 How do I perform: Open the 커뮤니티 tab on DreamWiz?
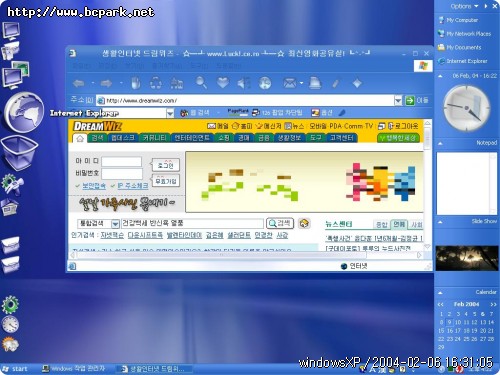(154, 138)
